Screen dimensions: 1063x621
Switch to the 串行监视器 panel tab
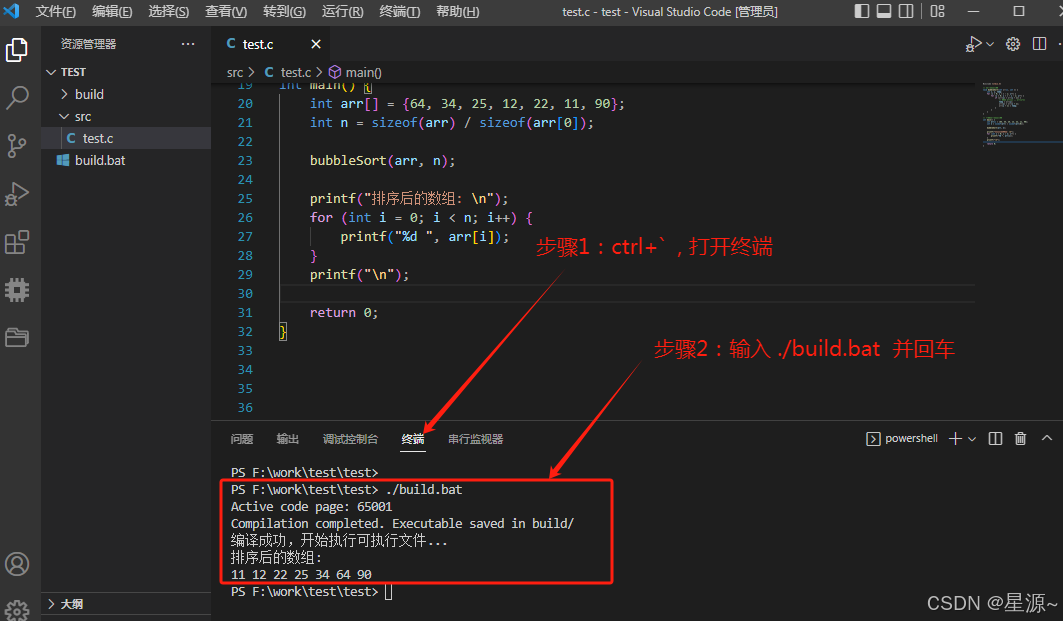click(476, 439)
